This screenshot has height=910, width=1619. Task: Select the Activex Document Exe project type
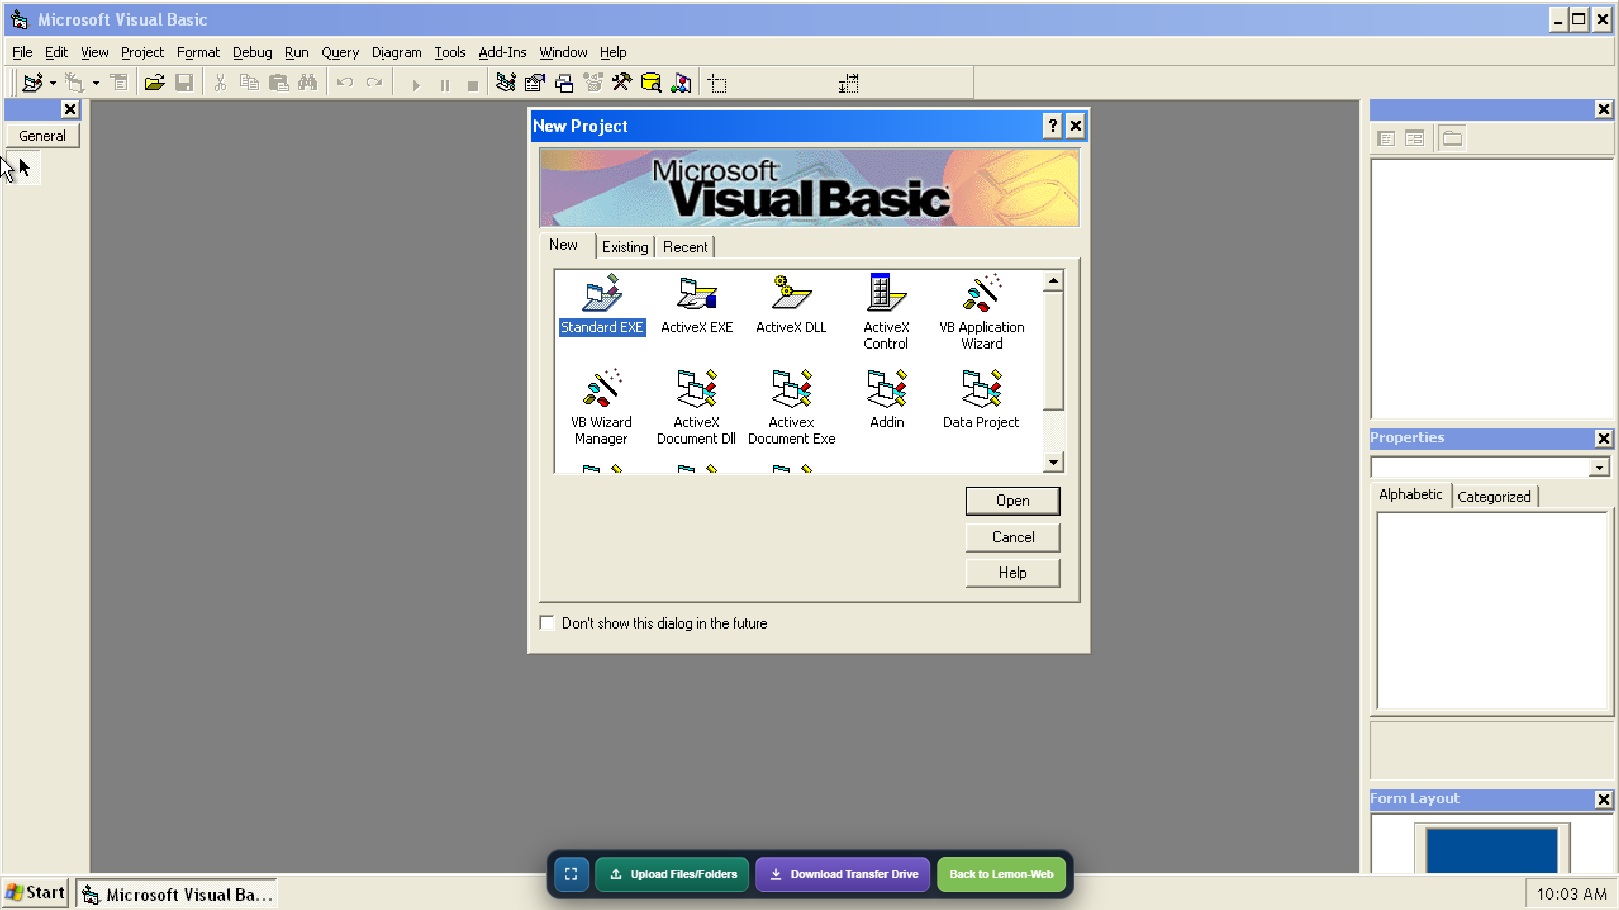click(791, 407)
